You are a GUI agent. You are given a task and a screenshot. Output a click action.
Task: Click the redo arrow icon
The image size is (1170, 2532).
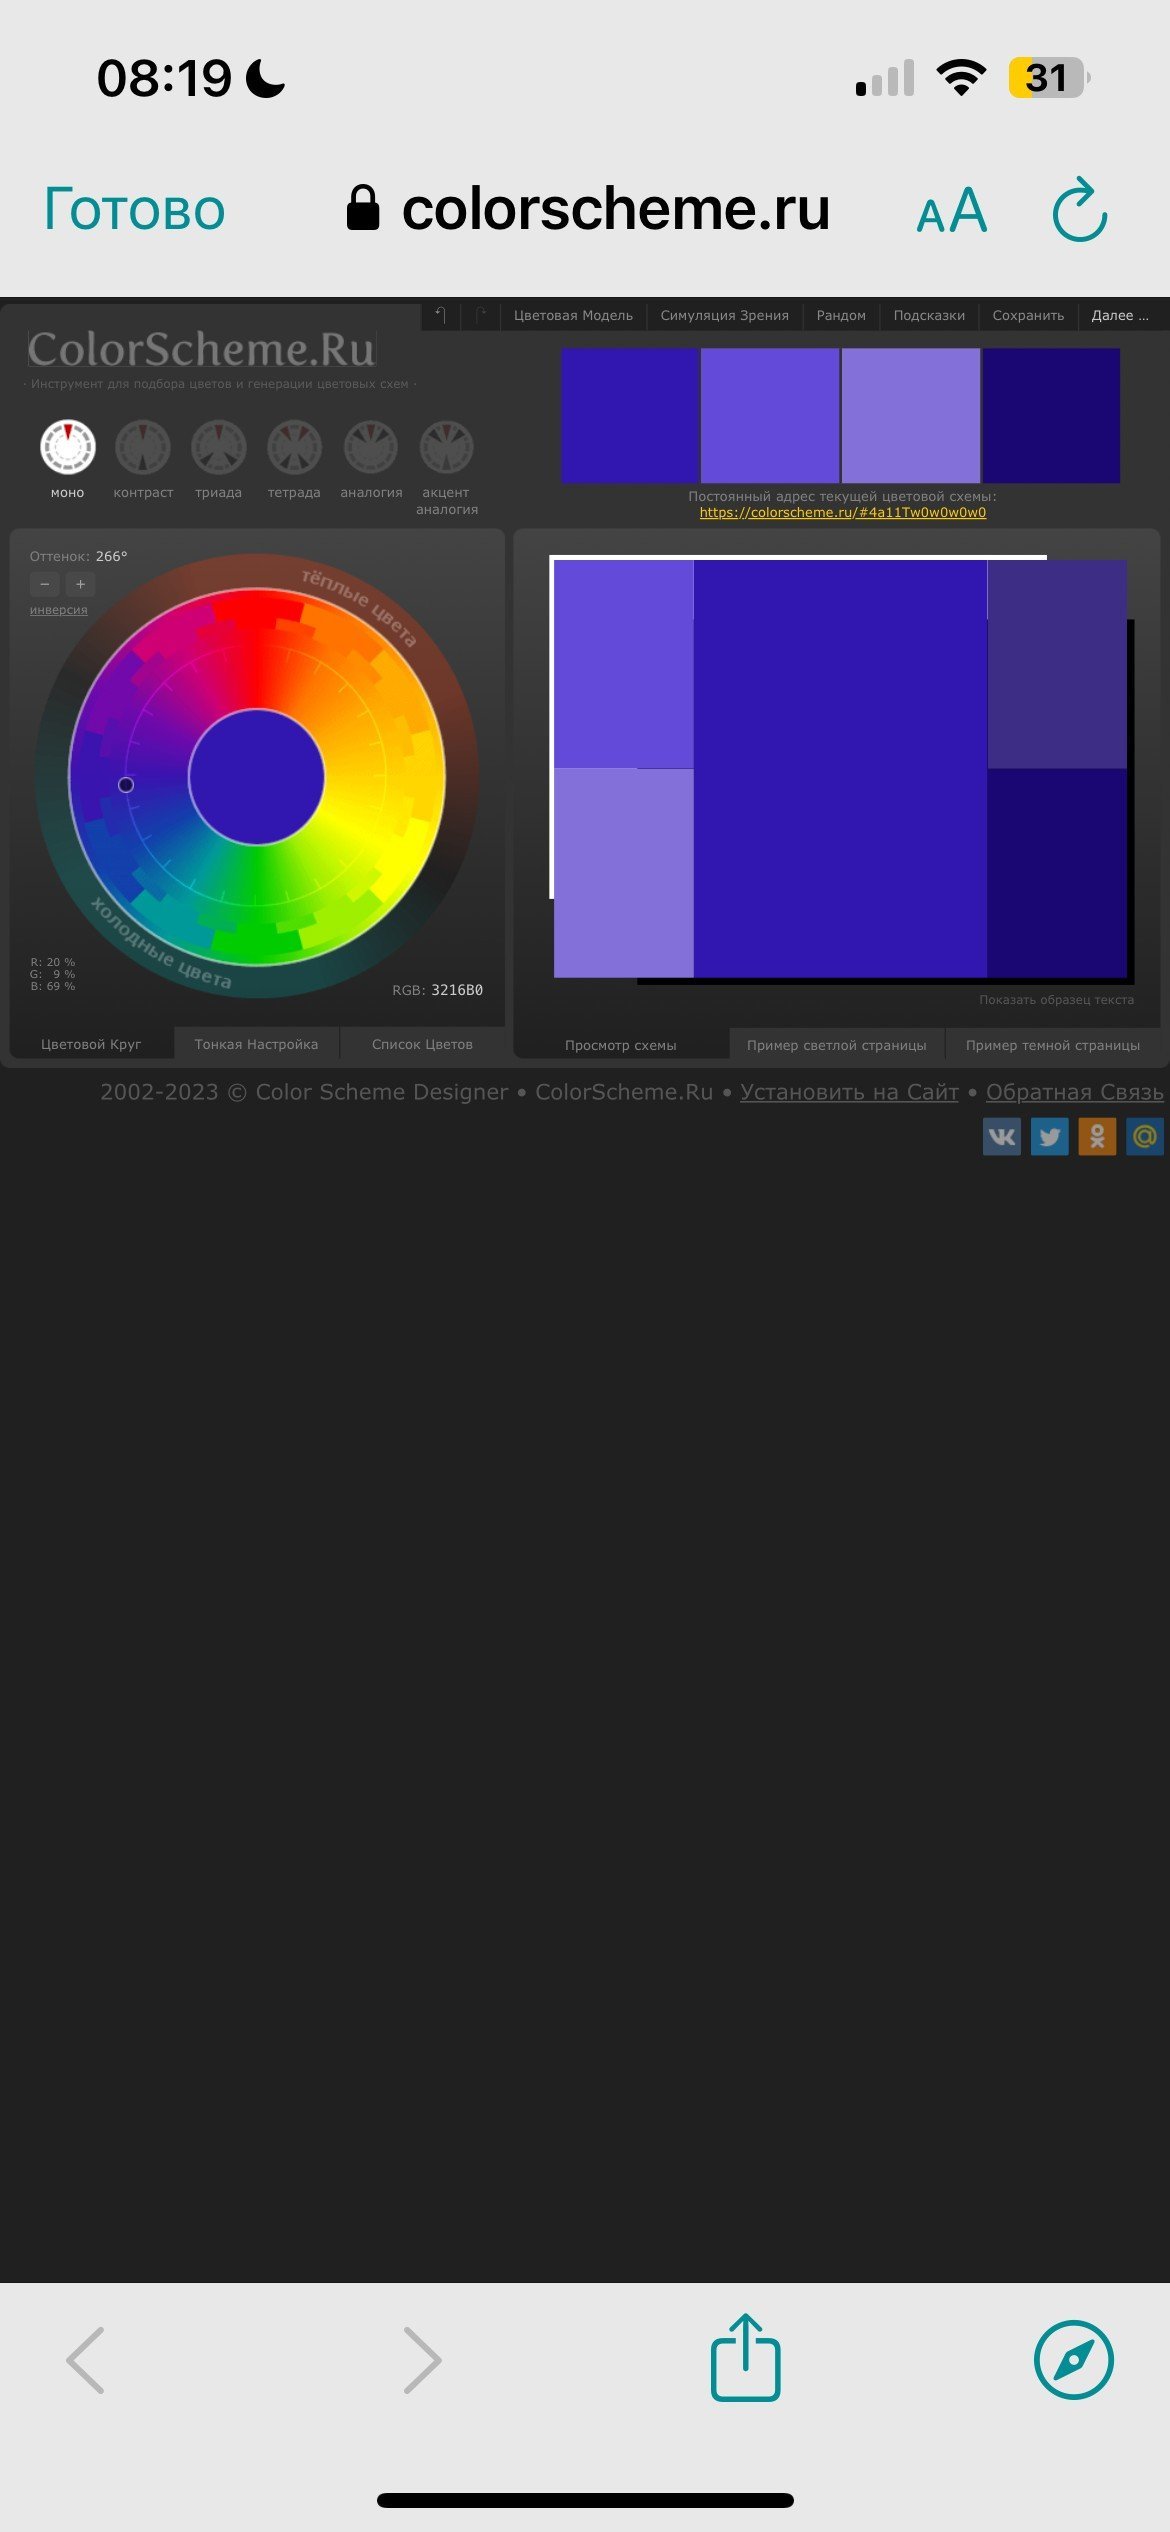pos(481,315)
